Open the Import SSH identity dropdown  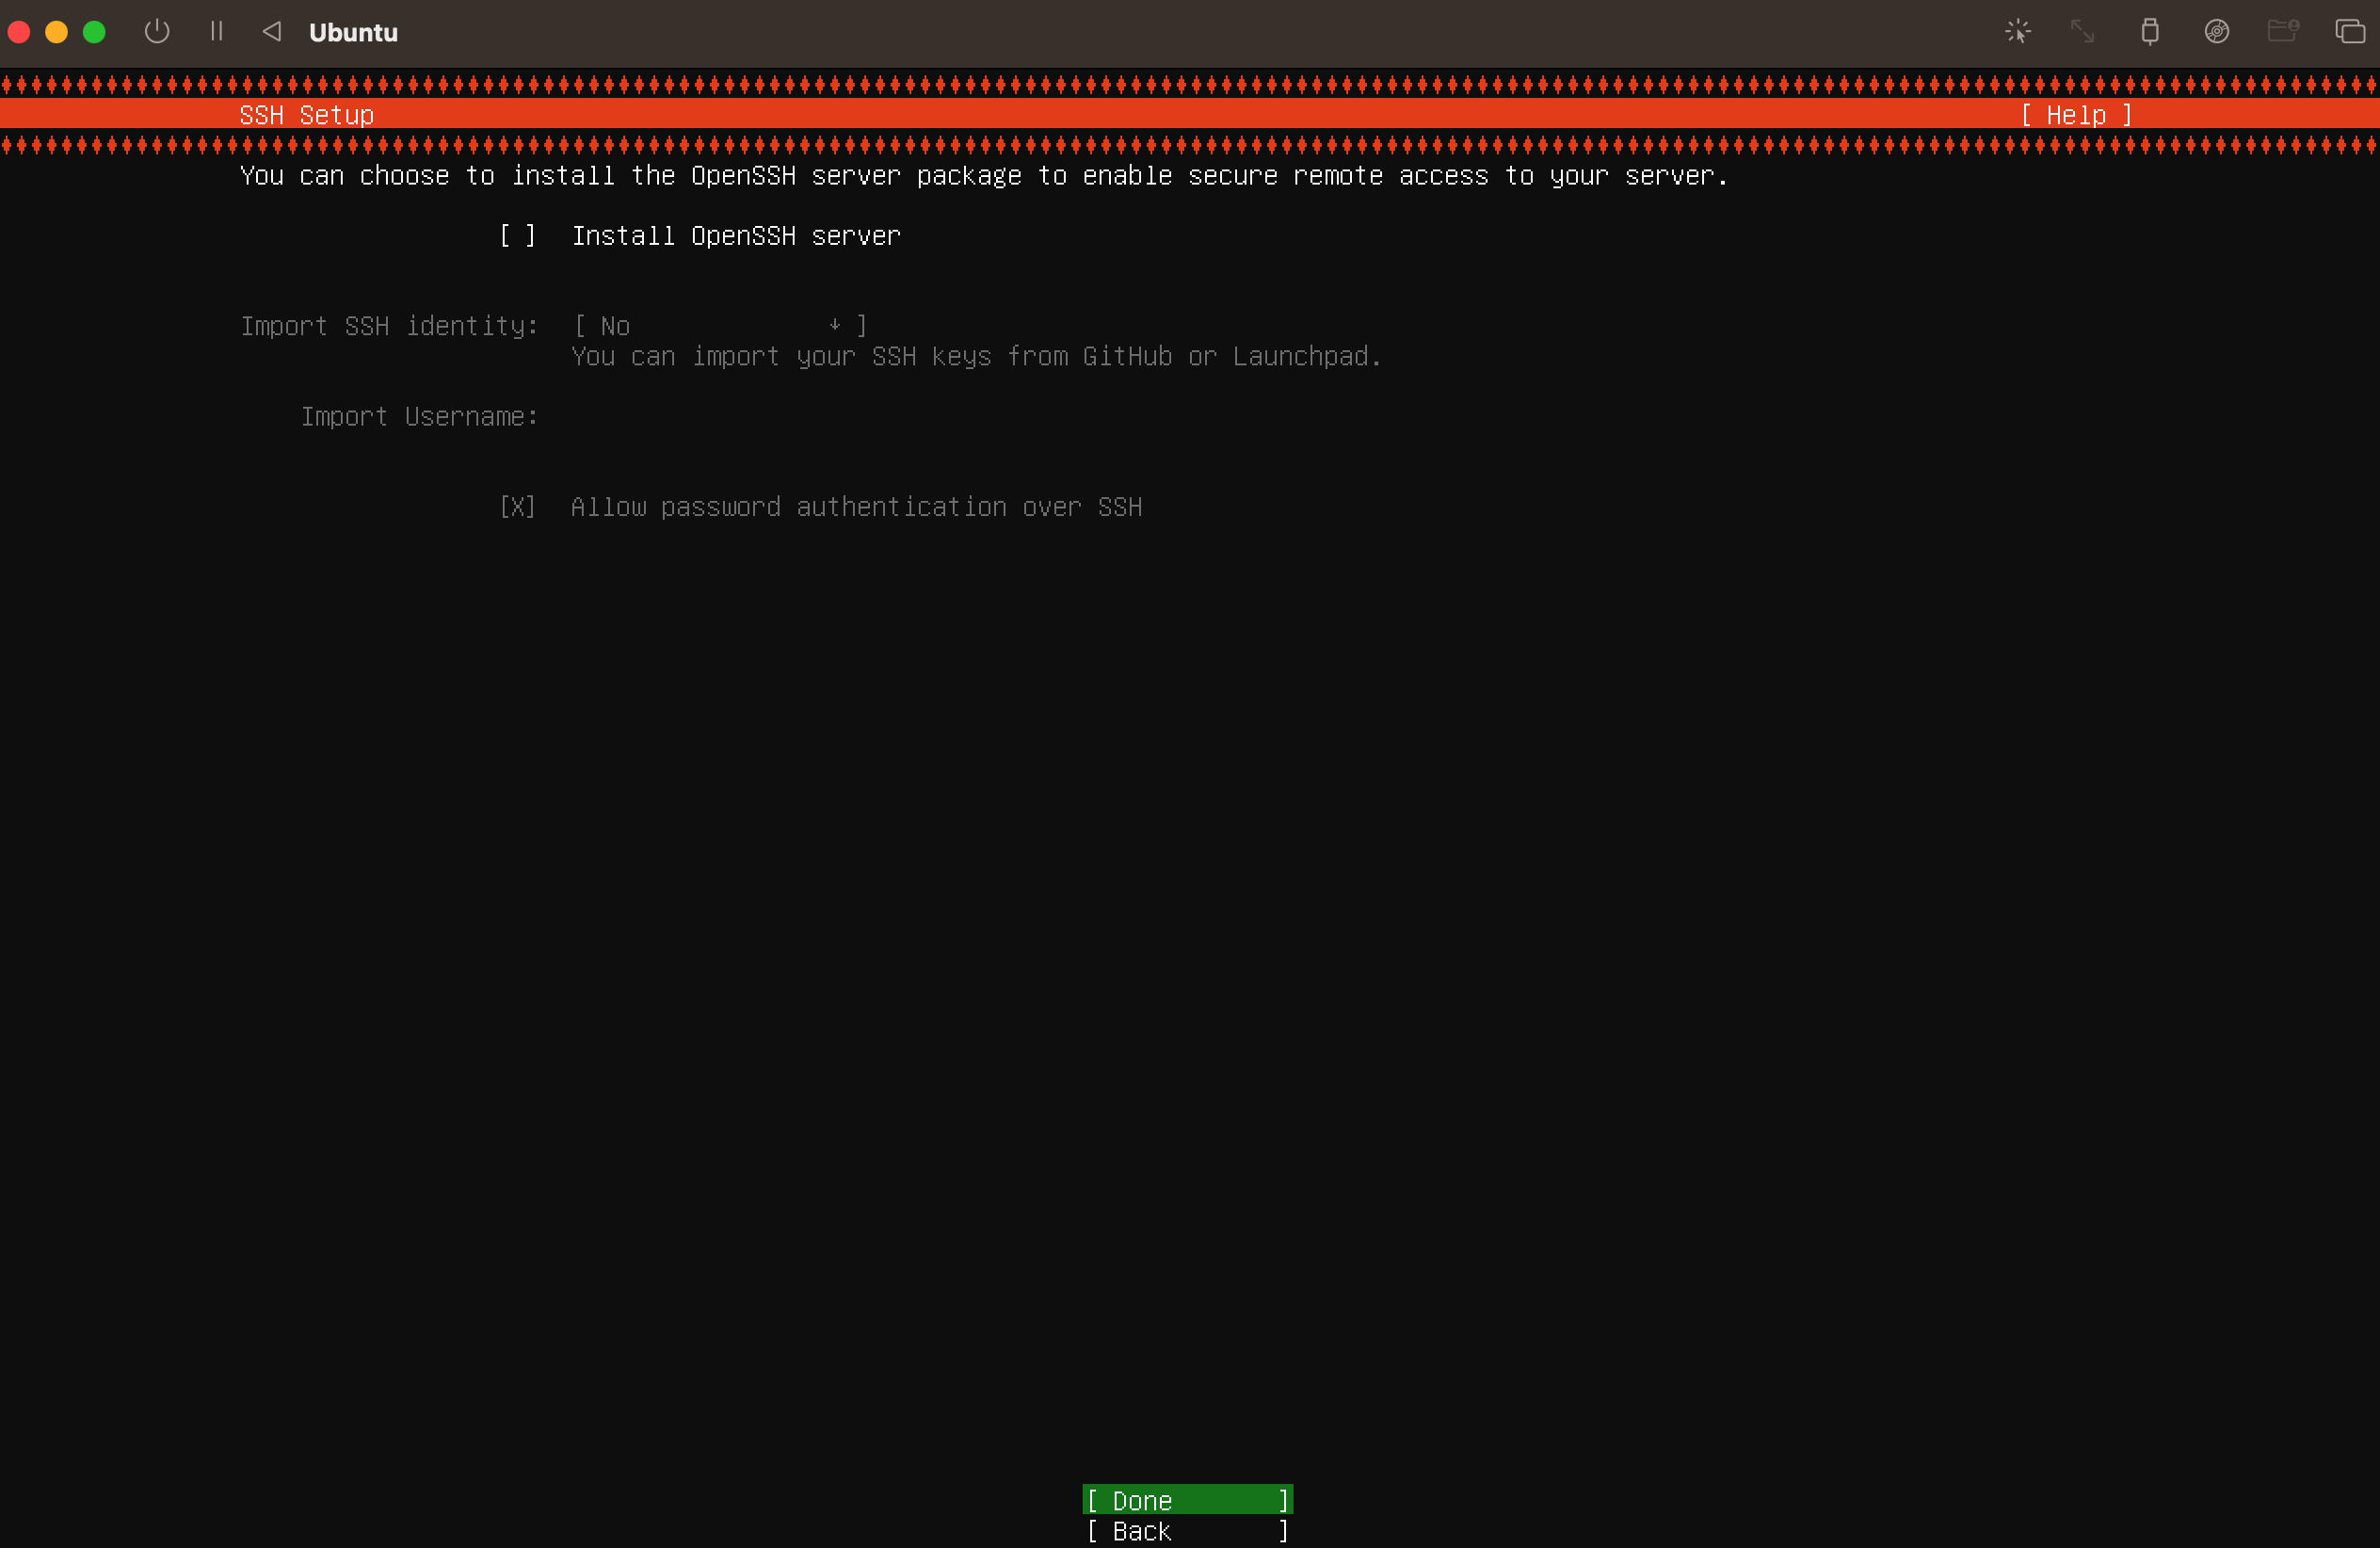pos(719,326)
